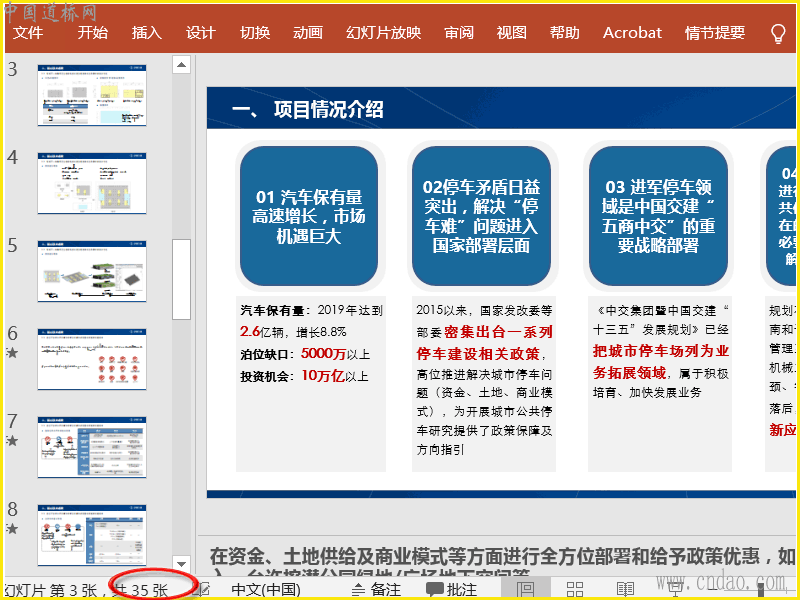
Task: Click the thumbnail pane scrollbar thumb
Action: point(181,279)
